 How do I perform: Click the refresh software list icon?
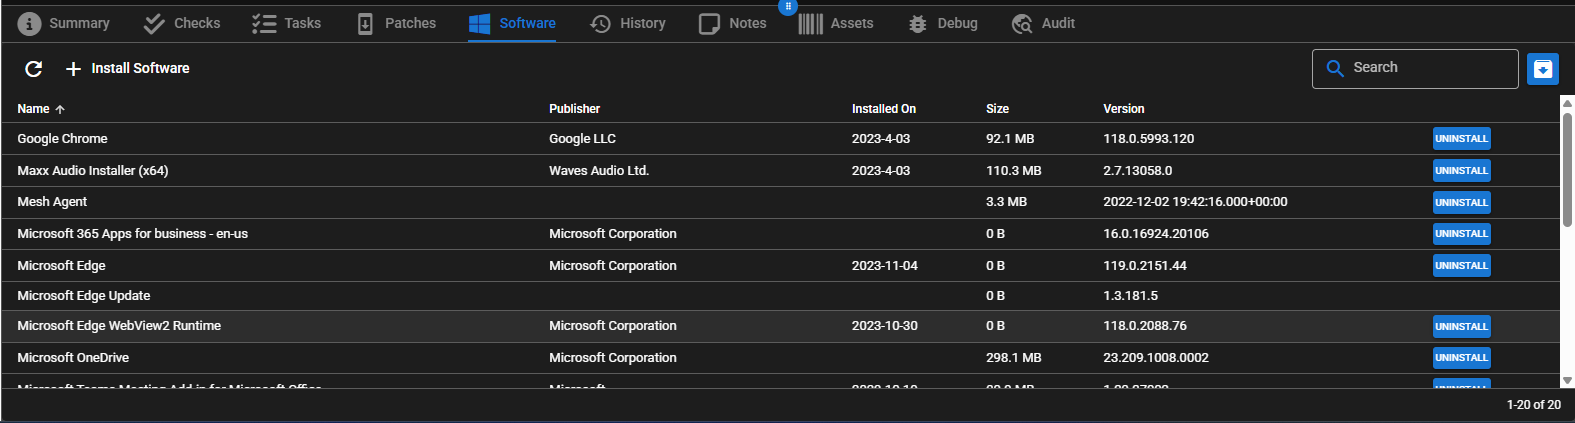pos(34,68)
